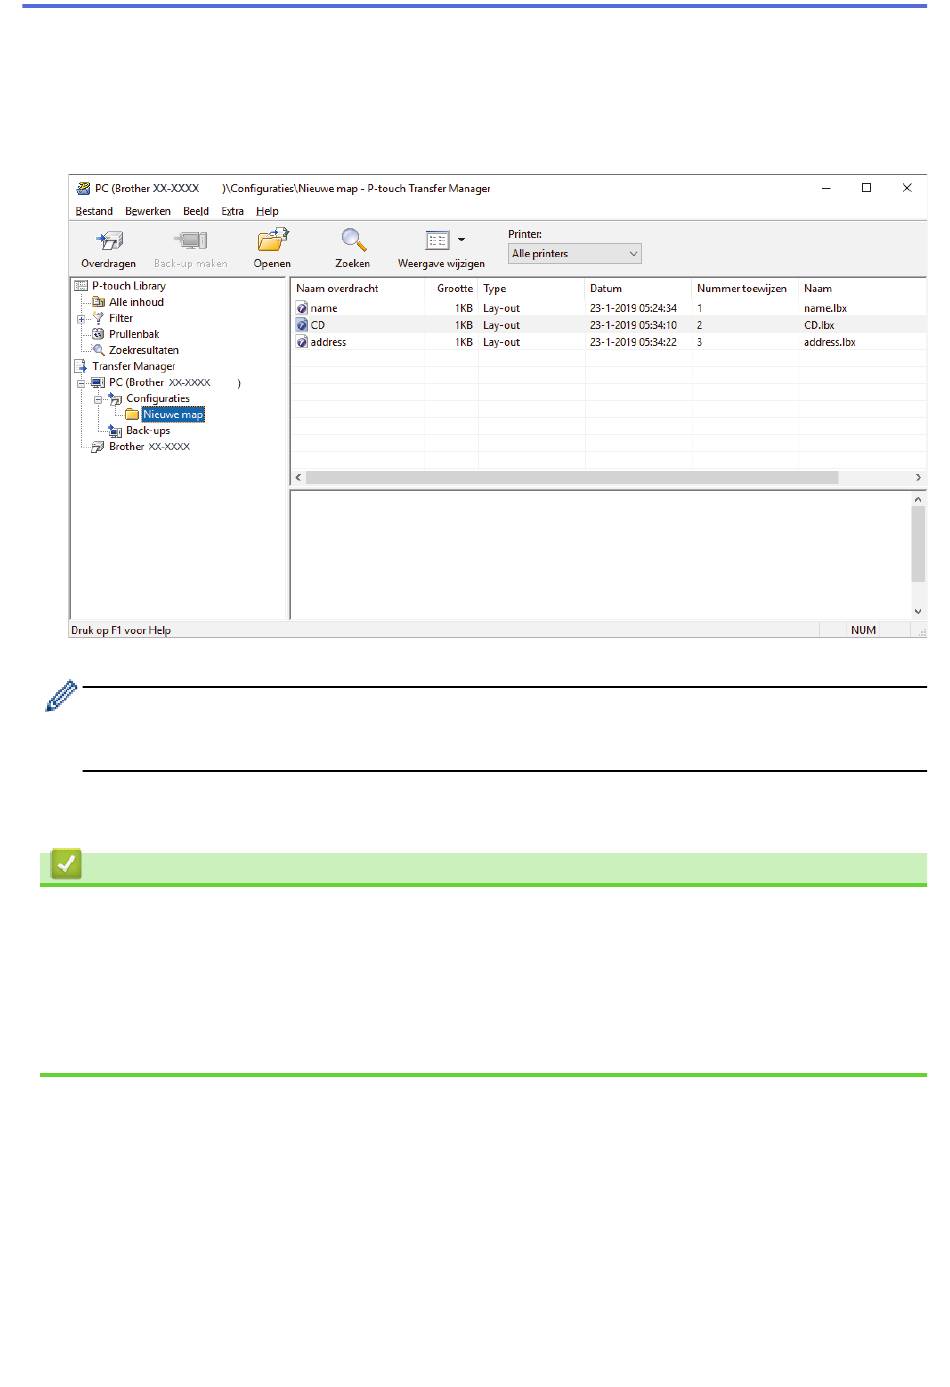Click preview pane scroll-up arrow
Image resolution: width=950 pixels, height=1387 pixels.
[x=918, y=498]
